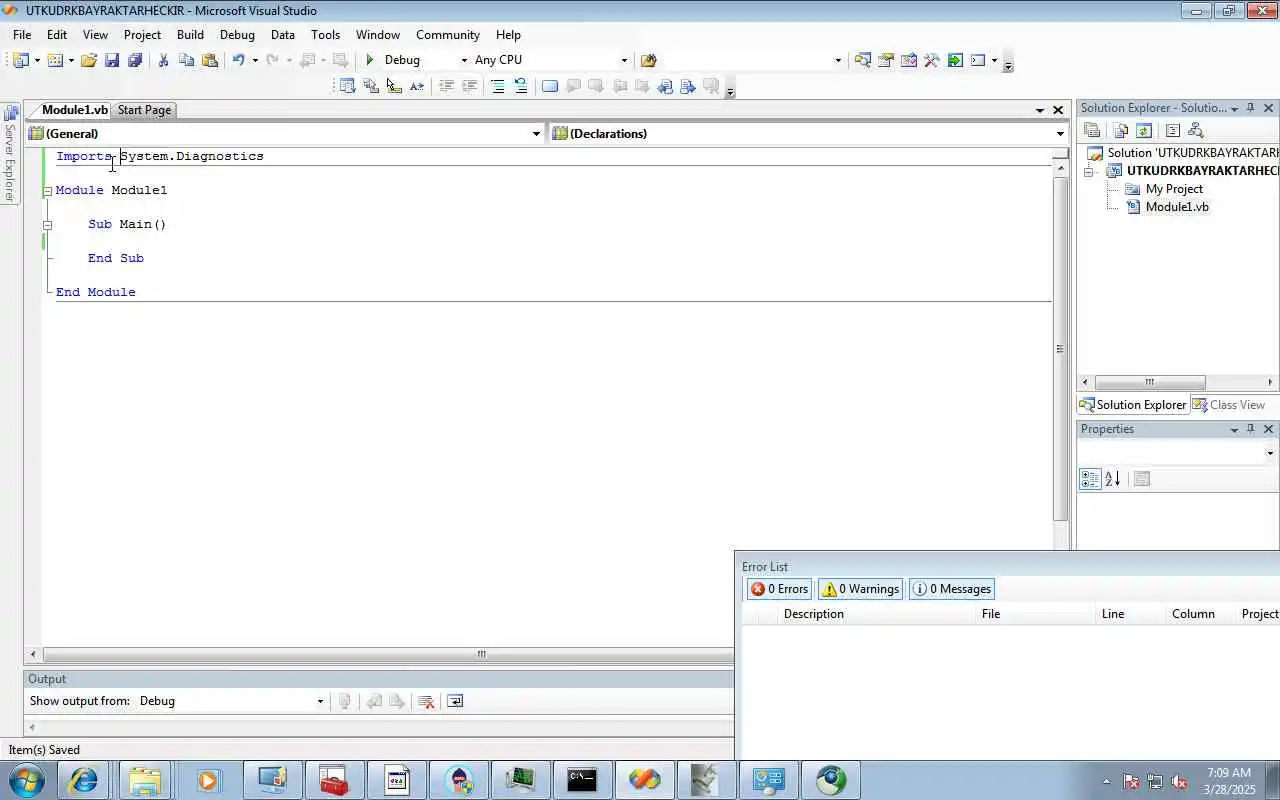Switch to the Class View tab
The height and width of the screenshot is (800, 1280).
pyautogui.click(x=1228, y=405)
